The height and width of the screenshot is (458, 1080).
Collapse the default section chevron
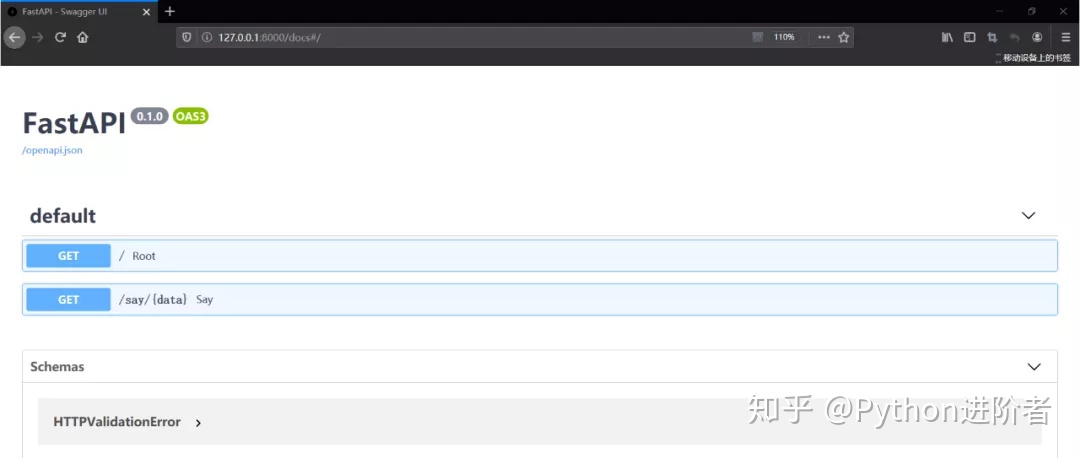click(1028, 216)
